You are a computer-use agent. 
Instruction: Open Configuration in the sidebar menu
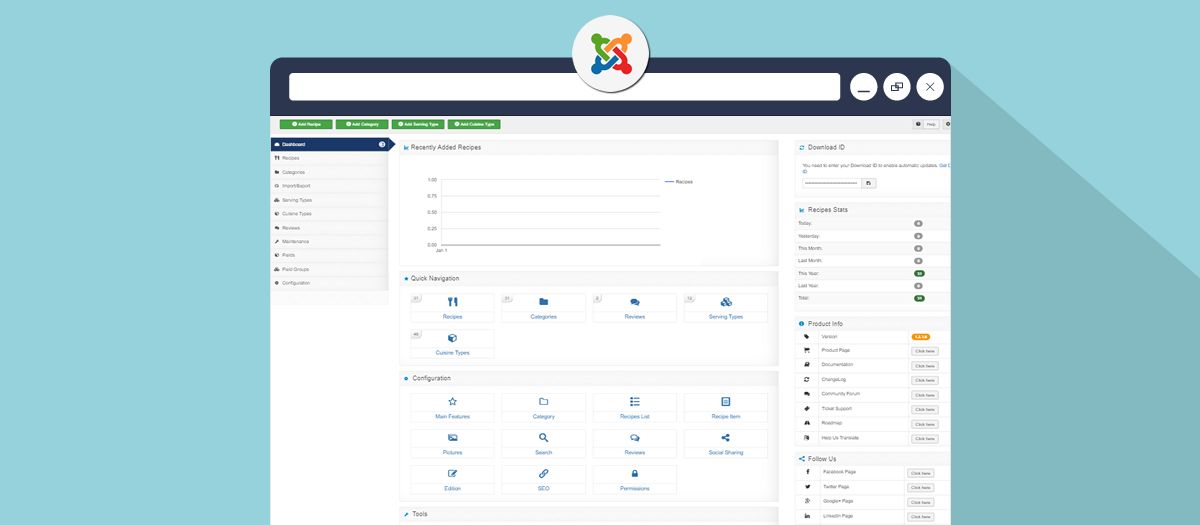click(x=329, y=283)
